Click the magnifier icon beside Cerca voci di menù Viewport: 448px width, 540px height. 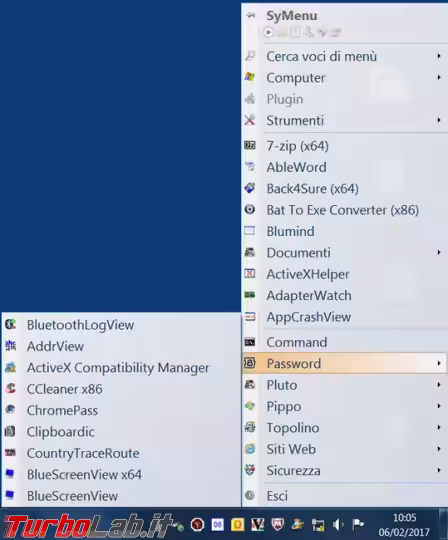[x=250, y=55]
